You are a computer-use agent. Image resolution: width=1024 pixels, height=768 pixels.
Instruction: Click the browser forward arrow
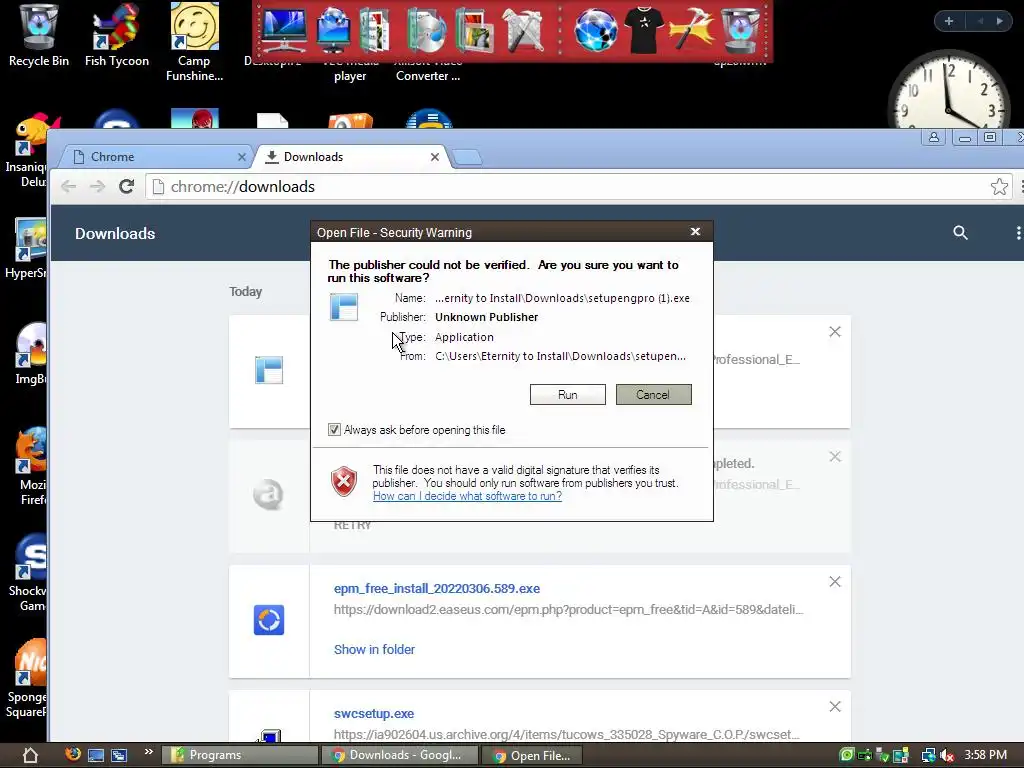tap(97, 187)
